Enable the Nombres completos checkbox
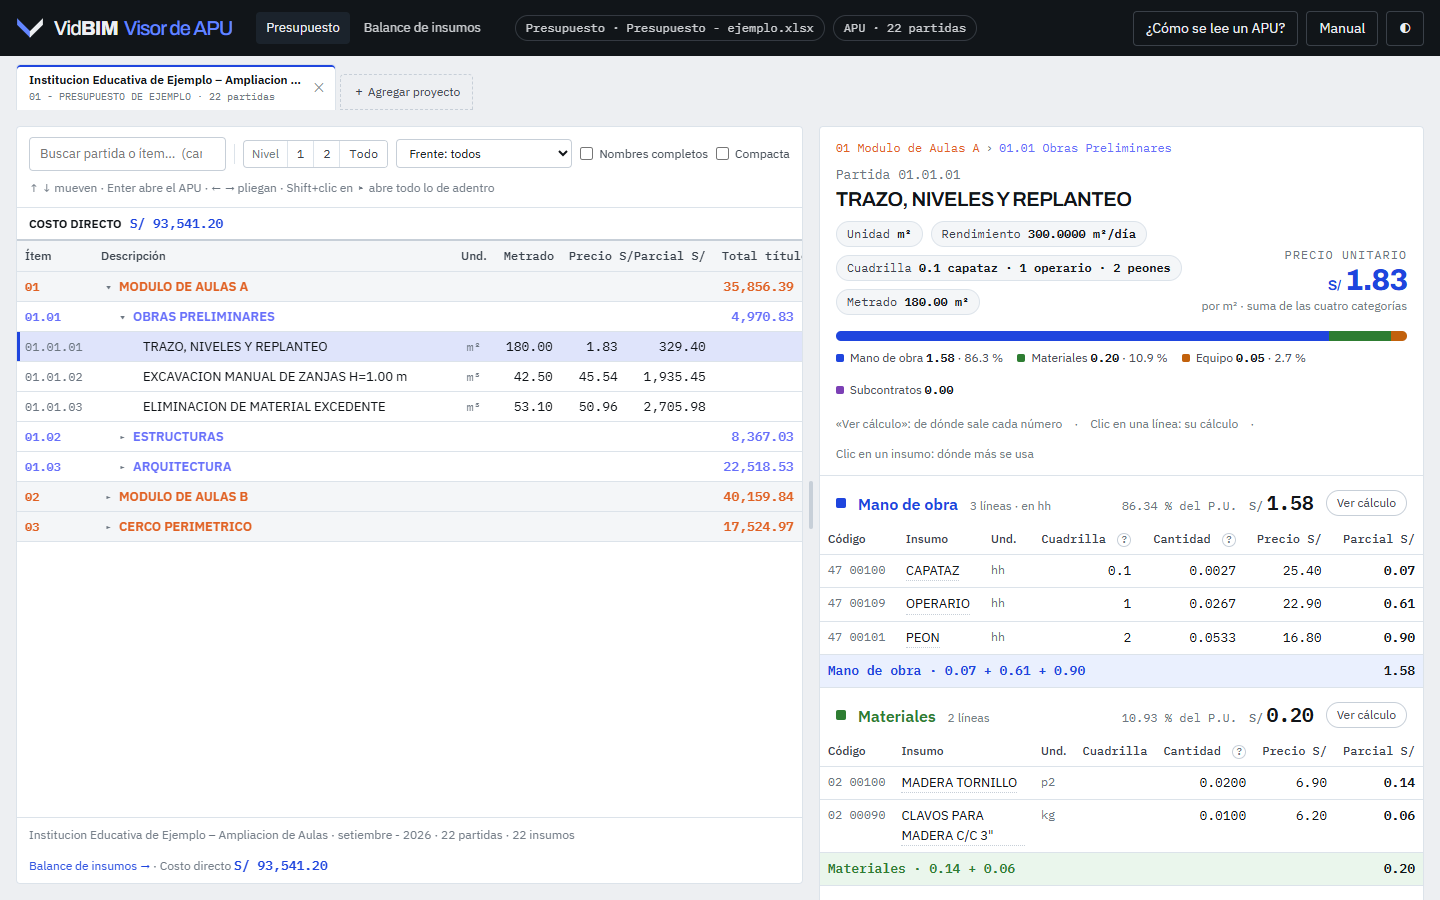The image size is (1440, 900). [587, 154]
